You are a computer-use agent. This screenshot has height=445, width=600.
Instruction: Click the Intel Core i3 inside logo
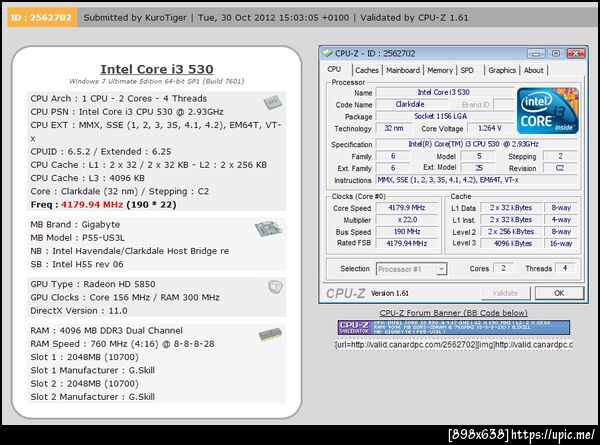548,111
